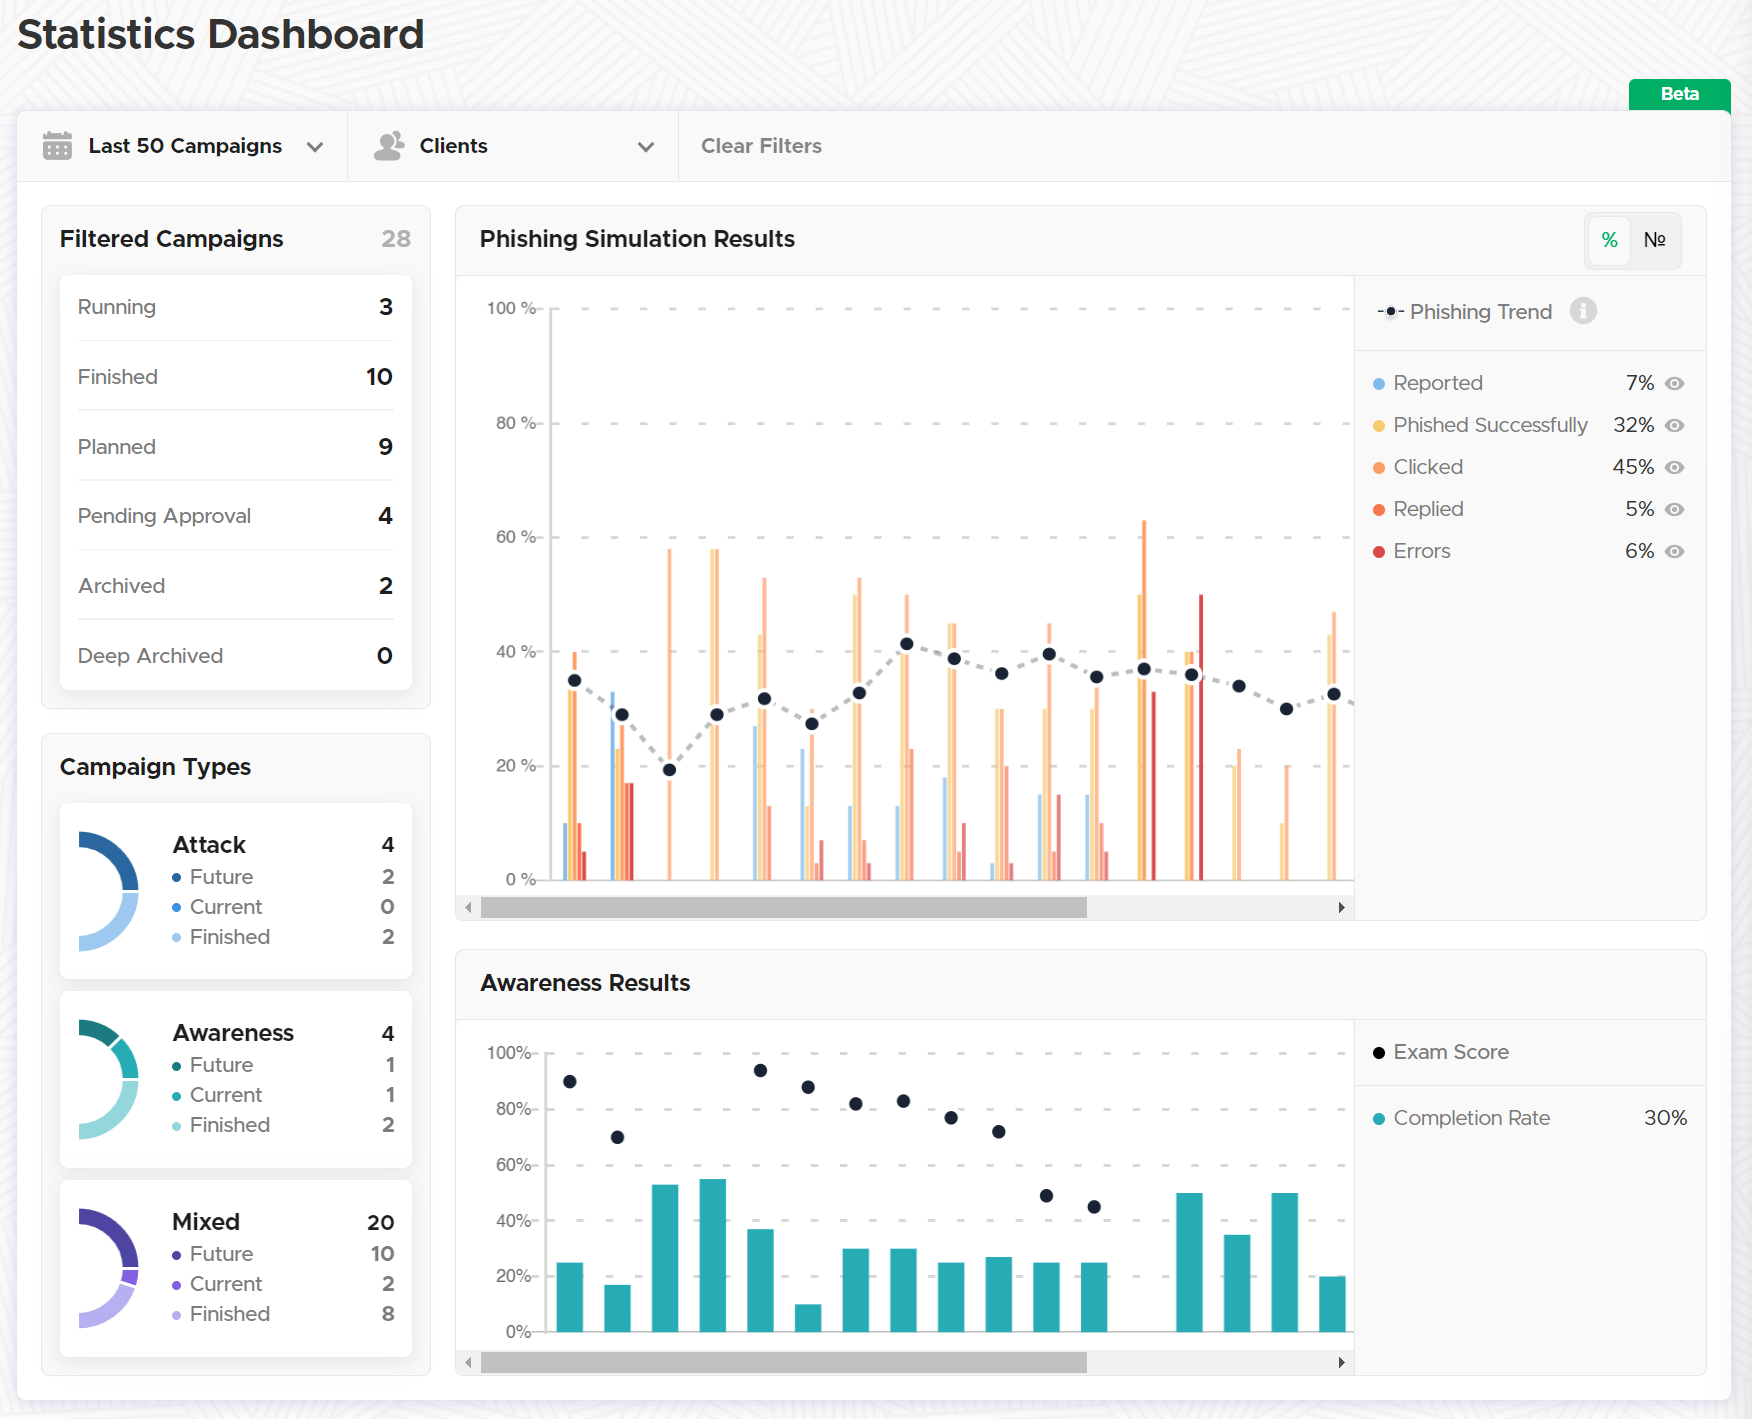
Task: Expand the Last 50 Campaigns dropdown
Action: coord(315,147)
